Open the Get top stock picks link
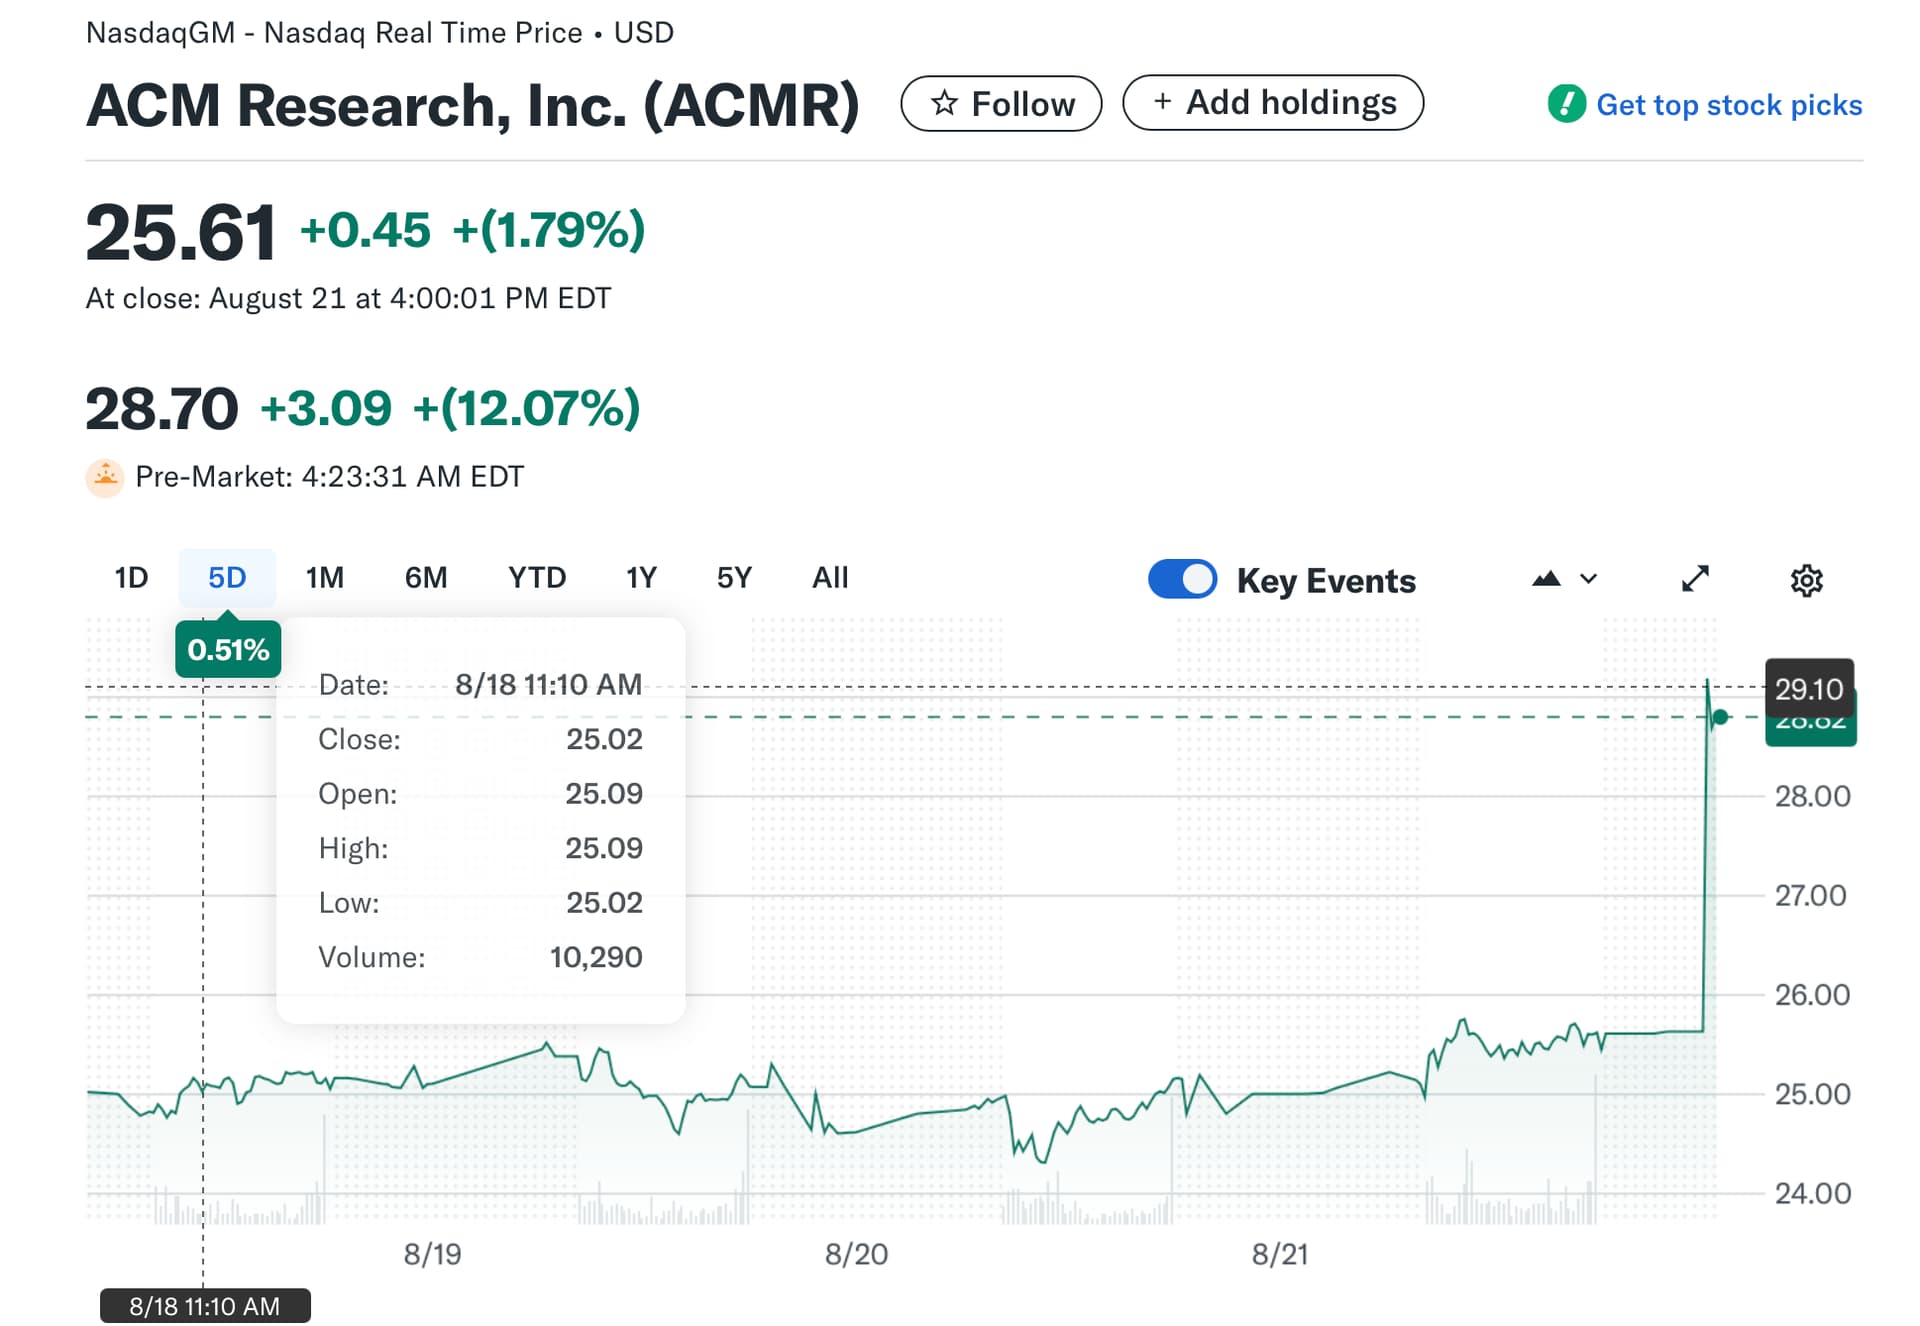The image size is (1920, 1326). click(x=1728, y=105)
